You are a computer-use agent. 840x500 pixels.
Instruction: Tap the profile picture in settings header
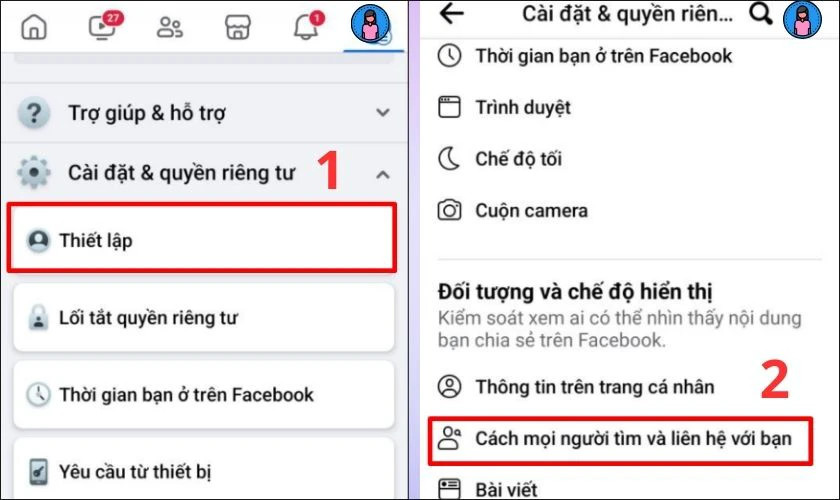click(802, 19)
